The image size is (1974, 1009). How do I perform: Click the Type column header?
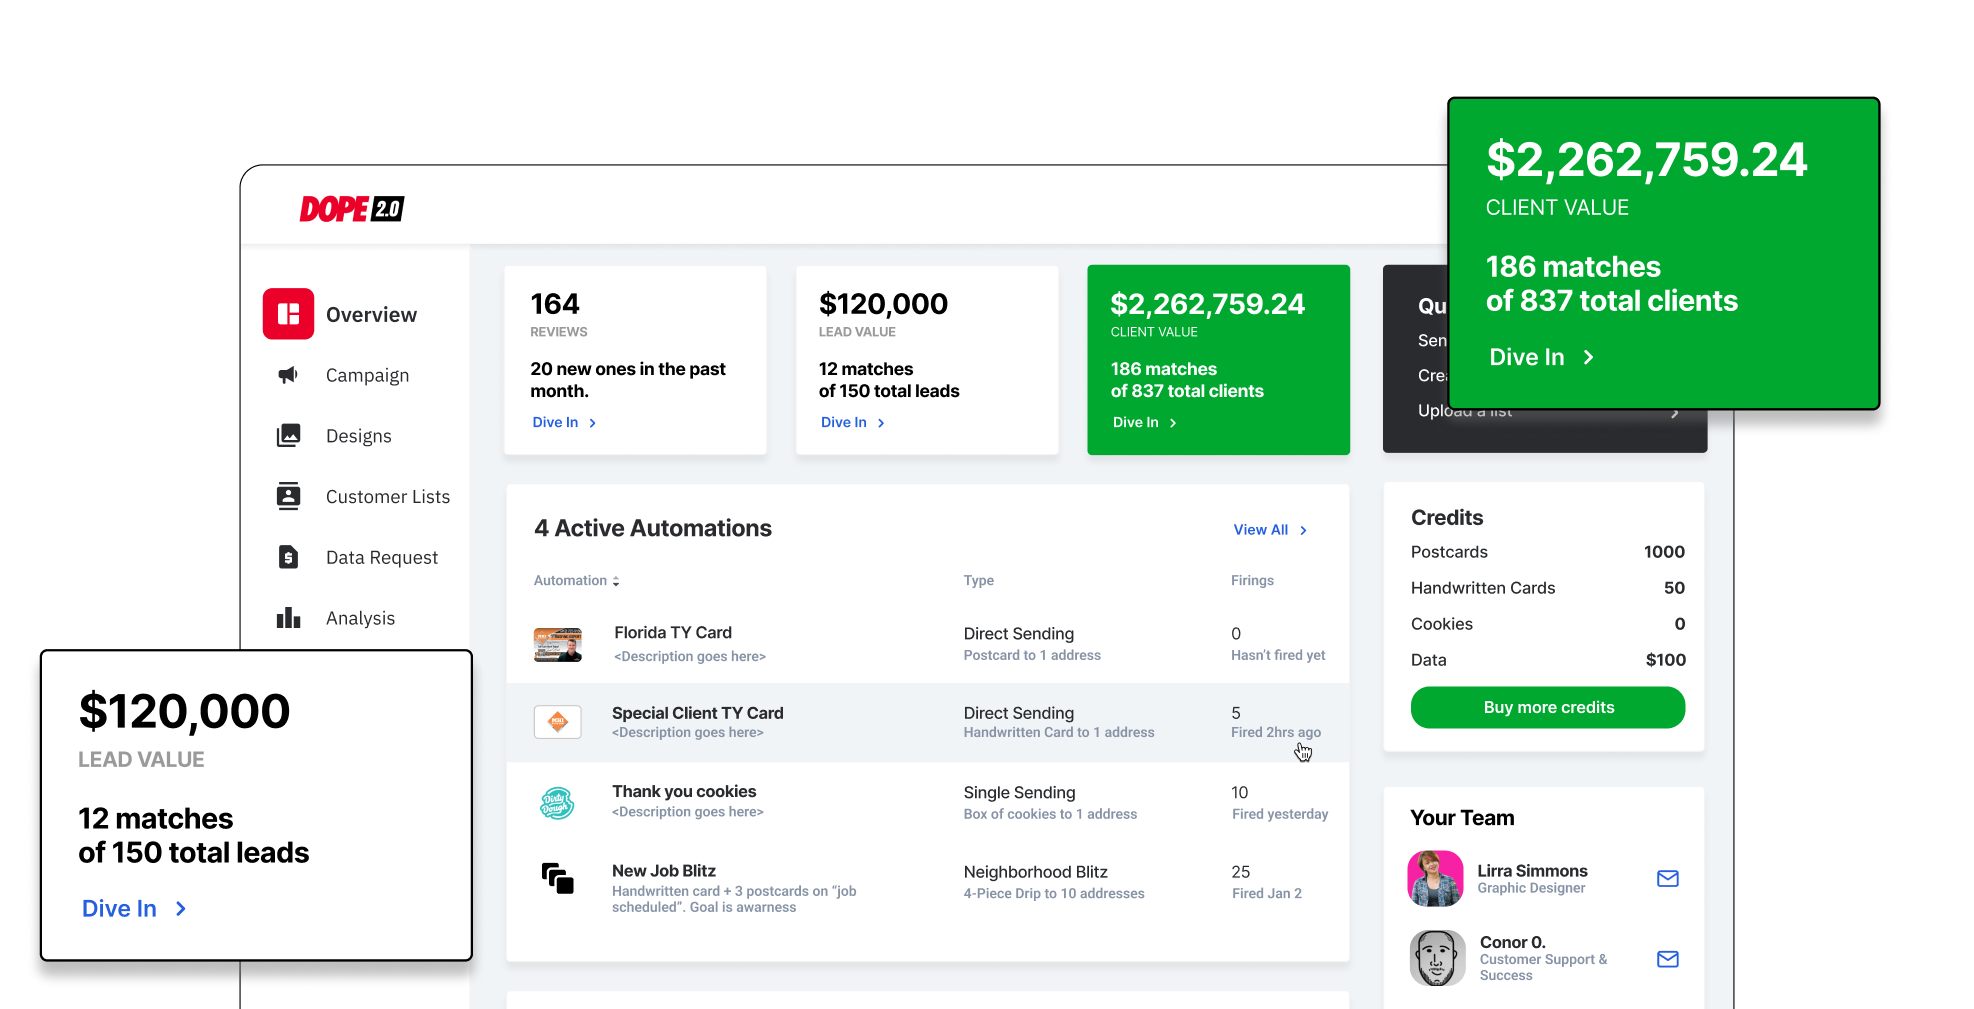978,581
